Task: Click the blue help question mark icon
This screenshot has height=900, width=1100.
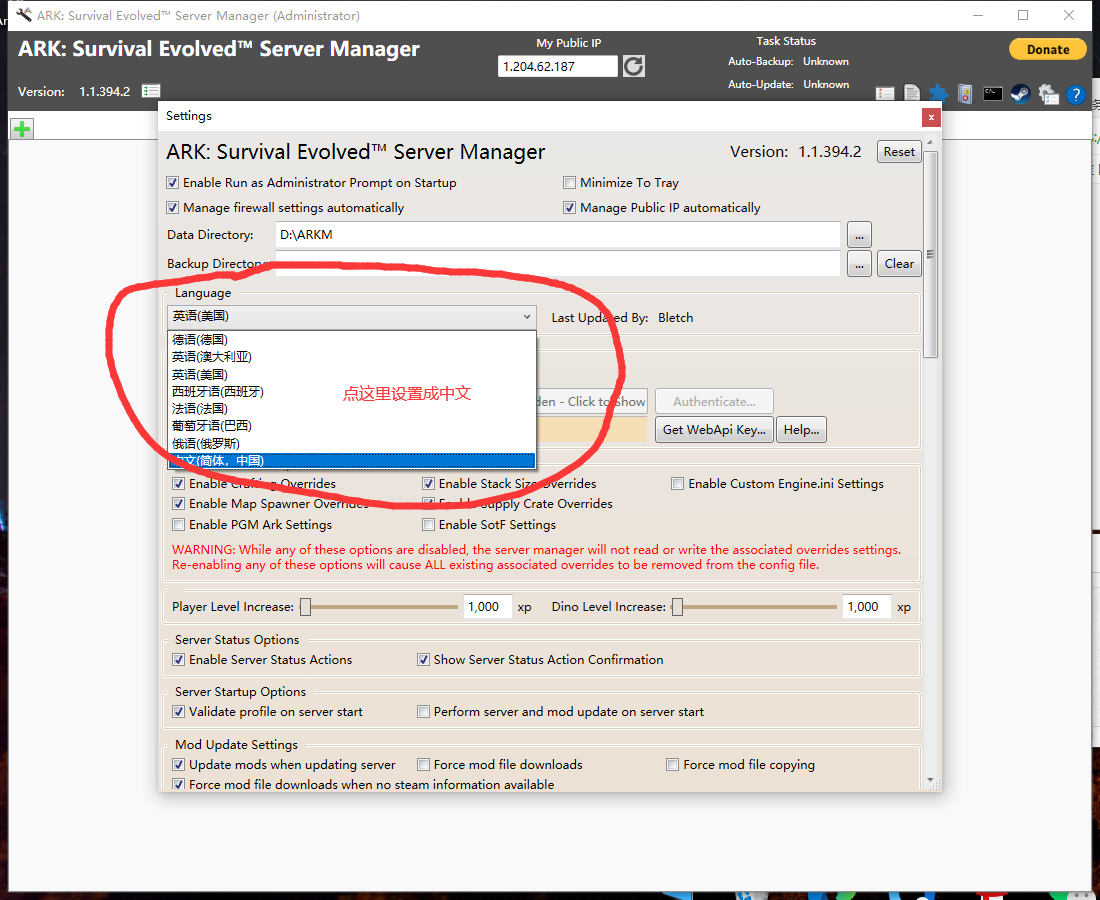Action: pos(1075,94)
